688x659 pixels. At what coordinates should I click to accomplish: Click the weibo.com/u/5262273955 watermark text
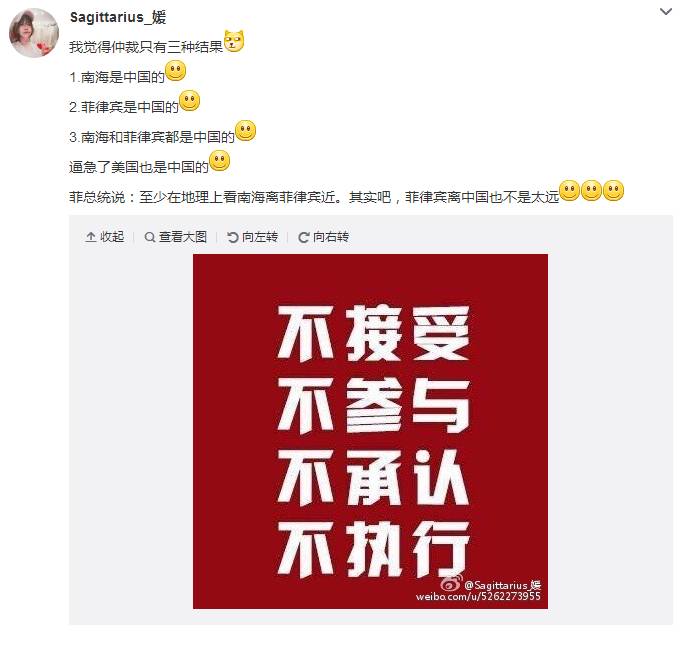(x=478, y=596)
